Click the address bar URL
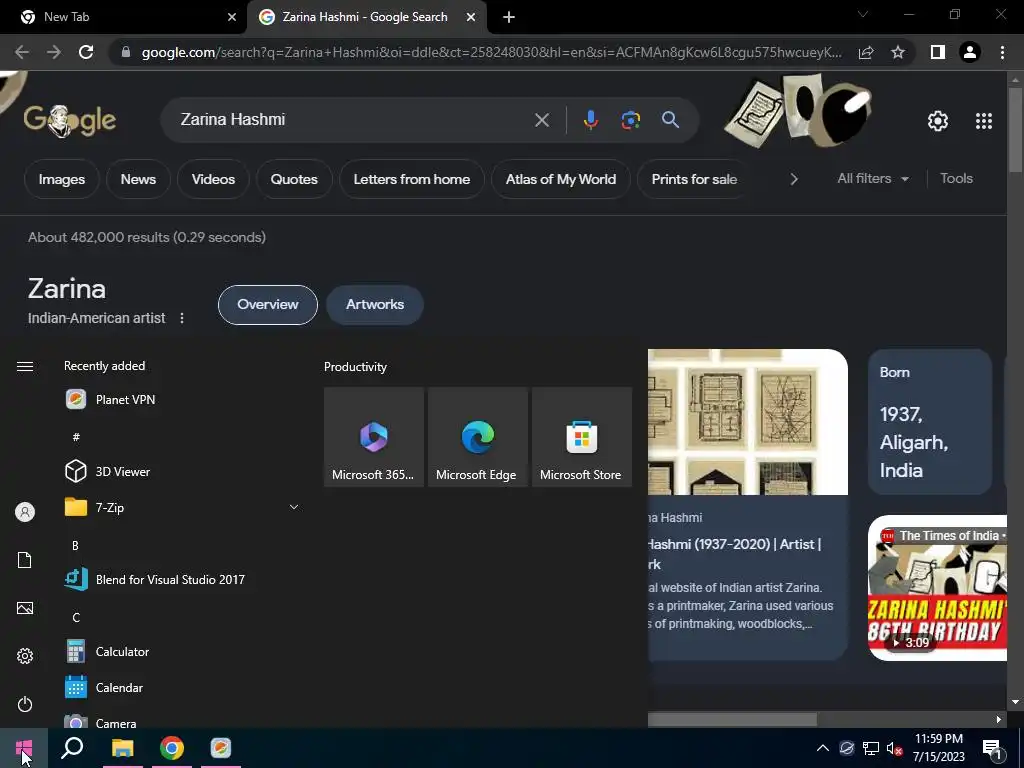This screenshot has height=768, width=1024. pyautogui.click(x=491, y=52)
